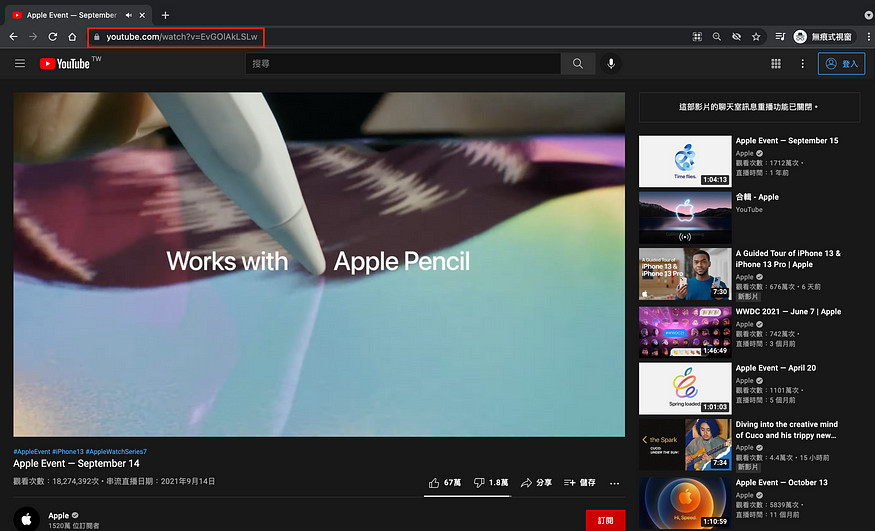Open the browser home page

tap(72, 37)
